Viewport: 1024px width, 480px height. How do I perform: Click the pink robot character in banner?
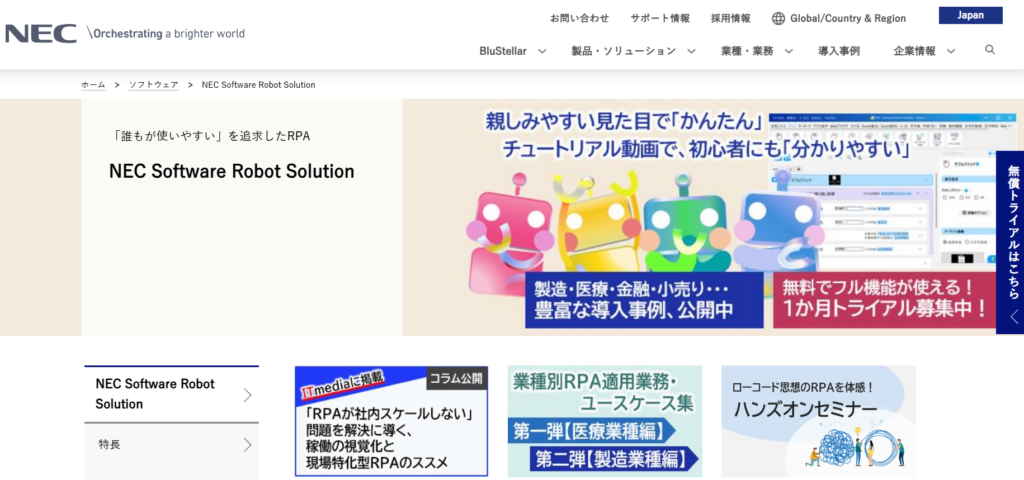tap(509, 234)
